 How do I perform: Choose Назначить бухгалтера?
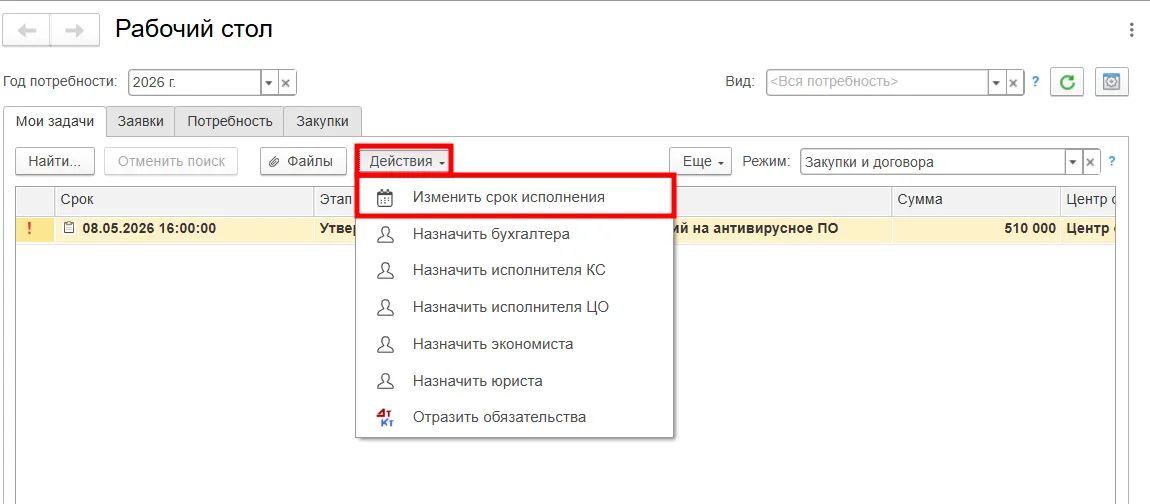tap(514, 234)
